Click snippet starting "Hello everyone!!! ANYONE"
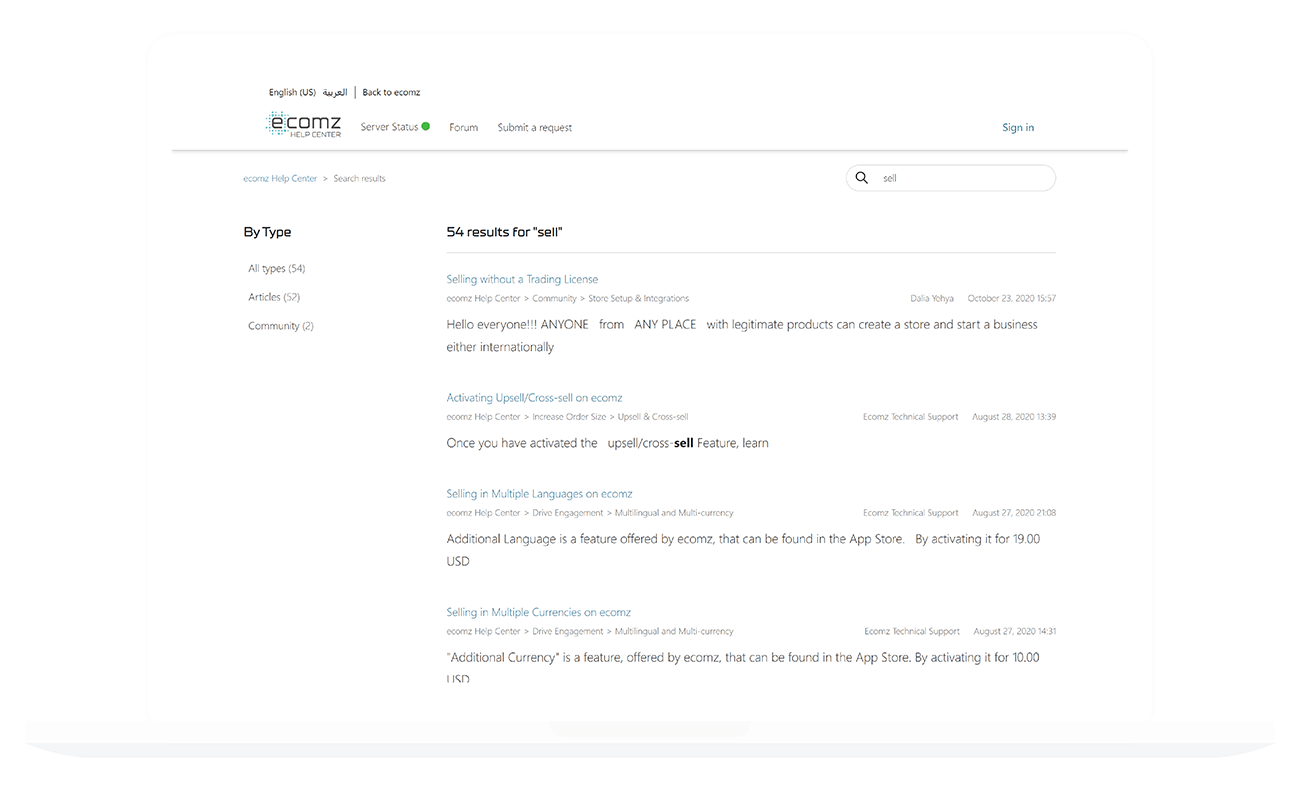This screenshot has height=789, width=1300. (742, 335)
